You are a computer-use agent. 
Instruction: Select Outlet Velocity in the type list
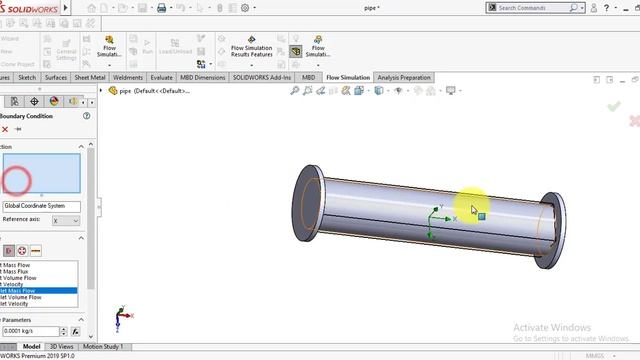(x=39, y=304)
